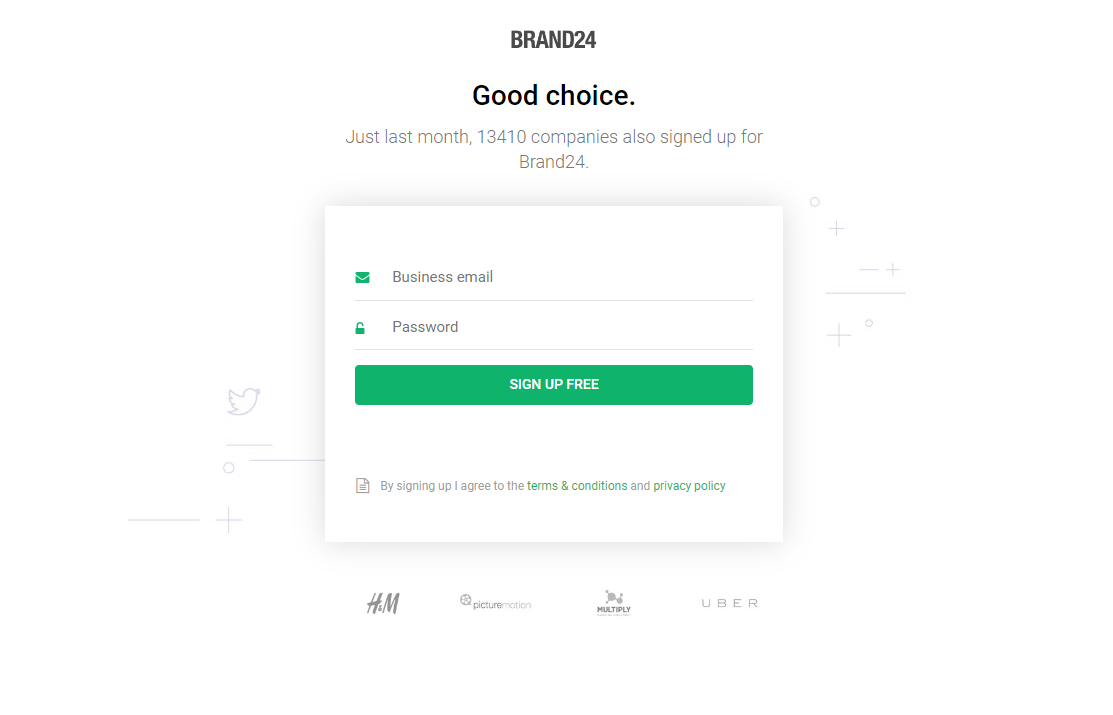Click the UBER logo
1113x715 pixels.
point(730,603)
